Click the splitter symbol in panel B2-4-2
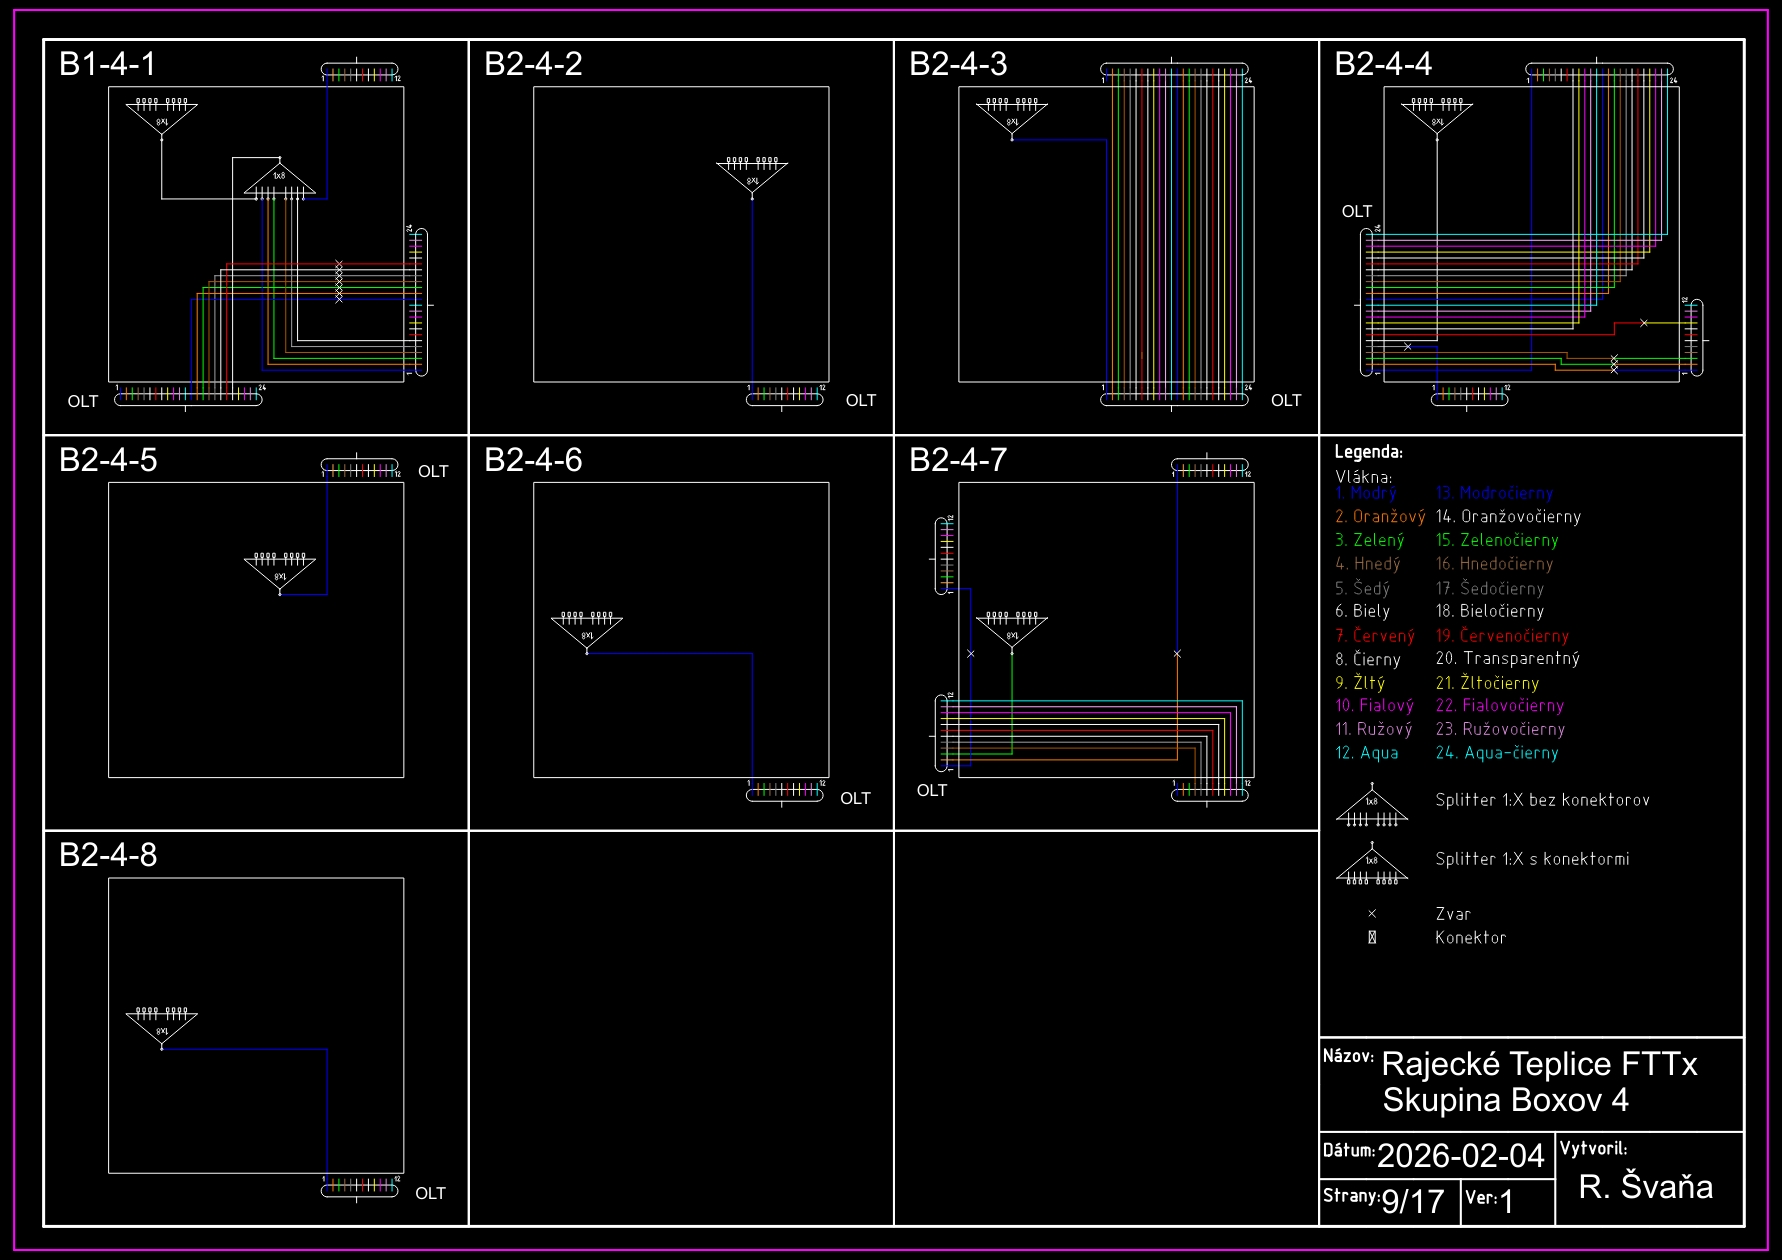 [752, 176]
